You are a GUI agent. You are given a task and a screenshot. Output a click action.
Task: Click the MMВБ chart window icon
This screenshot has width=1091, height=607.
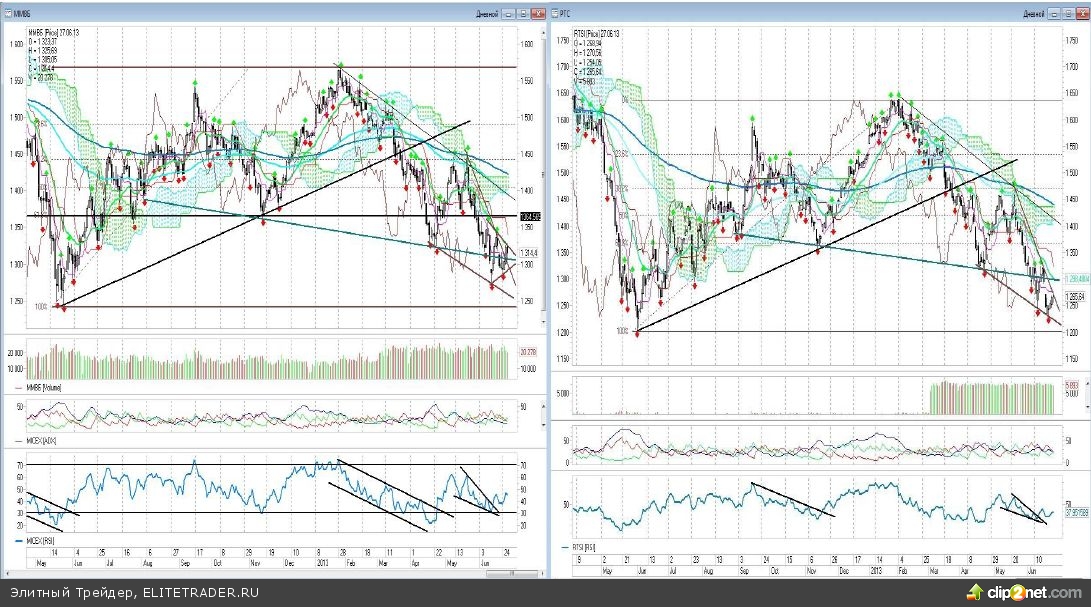coord(9,14)
